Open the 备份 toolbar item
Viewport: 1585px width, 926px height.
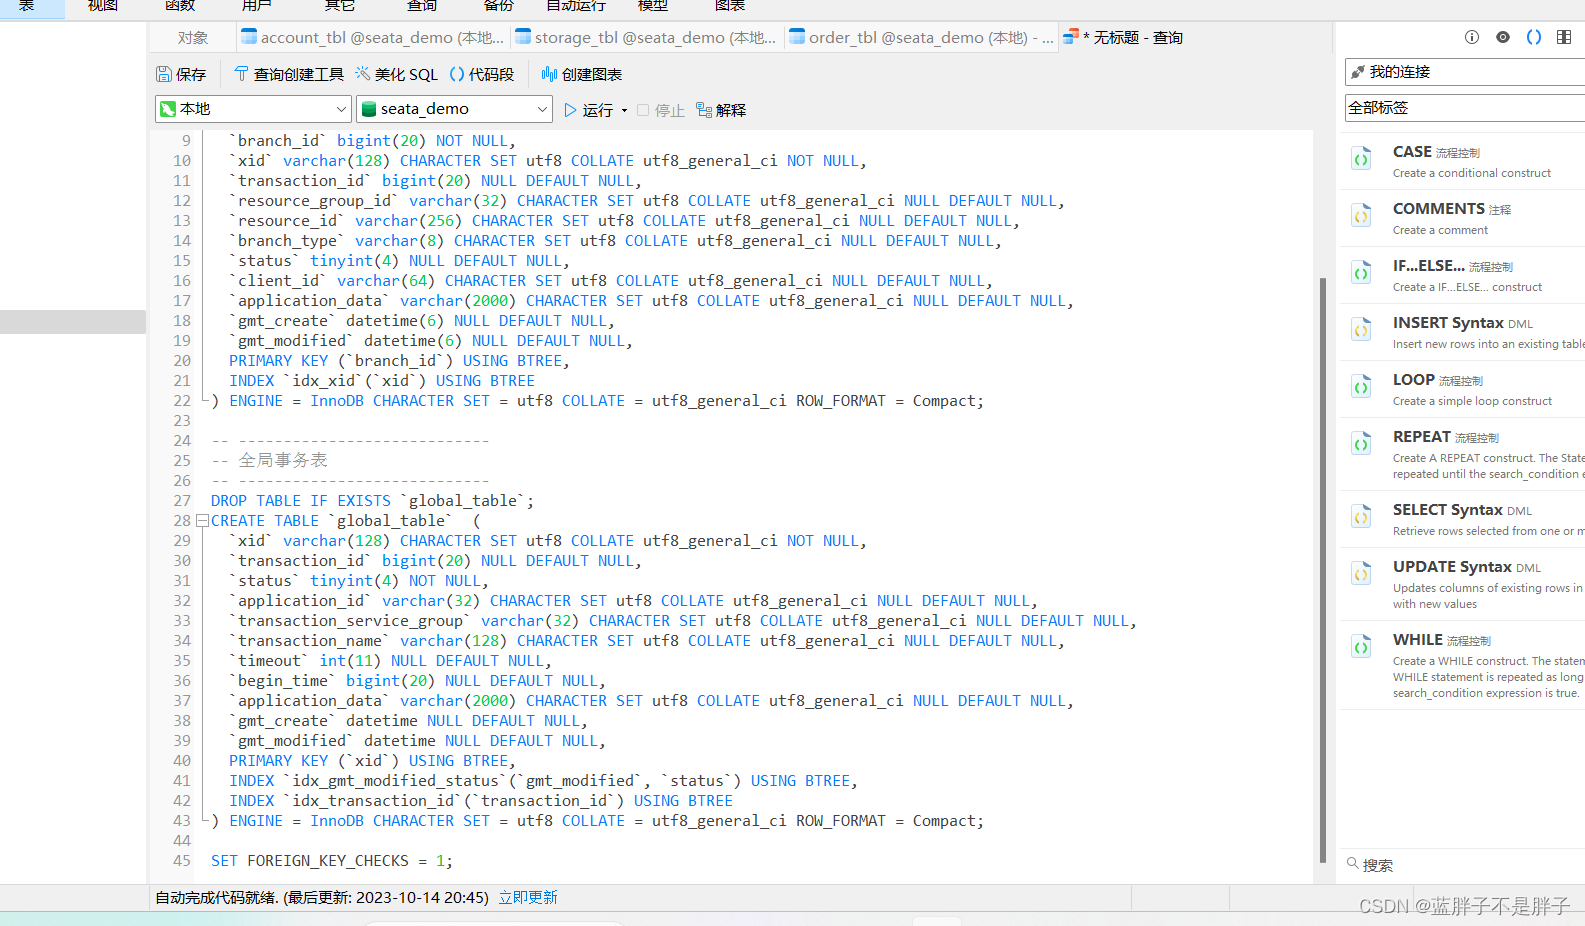pos(499,6)
